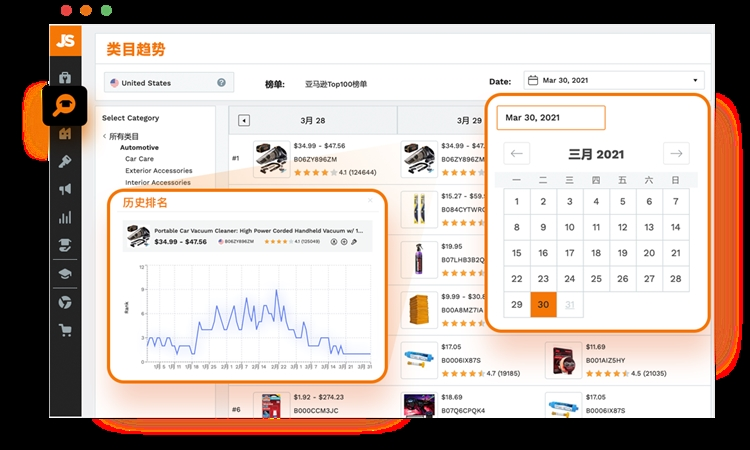Screen dimensions: 750x450
Task: Open the Chrome extension sidebar icon
Action: pyautogui.click(x=65, y=302)
